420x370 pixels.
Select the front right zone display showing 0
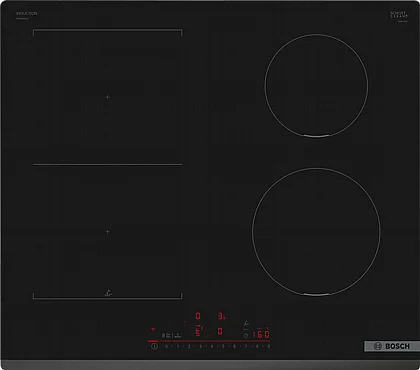click(x=220, y=331)
